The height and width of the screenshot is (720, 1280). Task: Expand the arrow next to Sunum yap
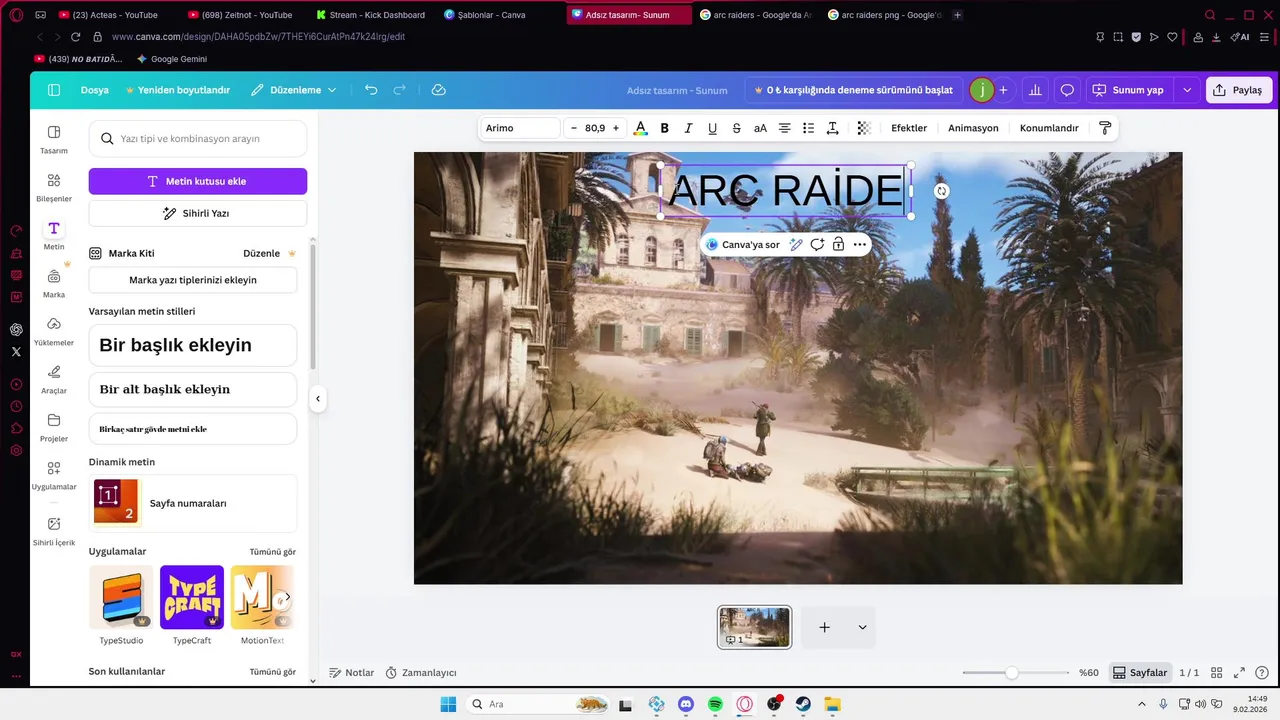coord(1187,90)
